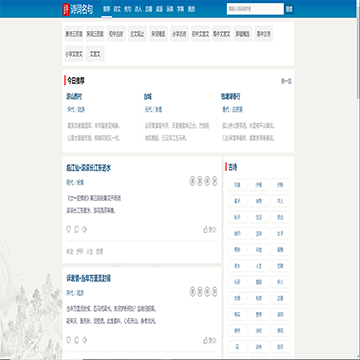Screen dimensions: 360x360
Task: Click the second circled icon on the 临江仙 card
Action: (200, 181)
